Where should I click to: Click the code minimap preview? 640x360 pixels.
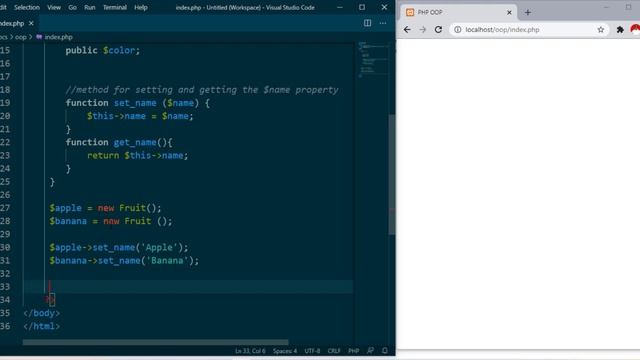pos(373,59)
